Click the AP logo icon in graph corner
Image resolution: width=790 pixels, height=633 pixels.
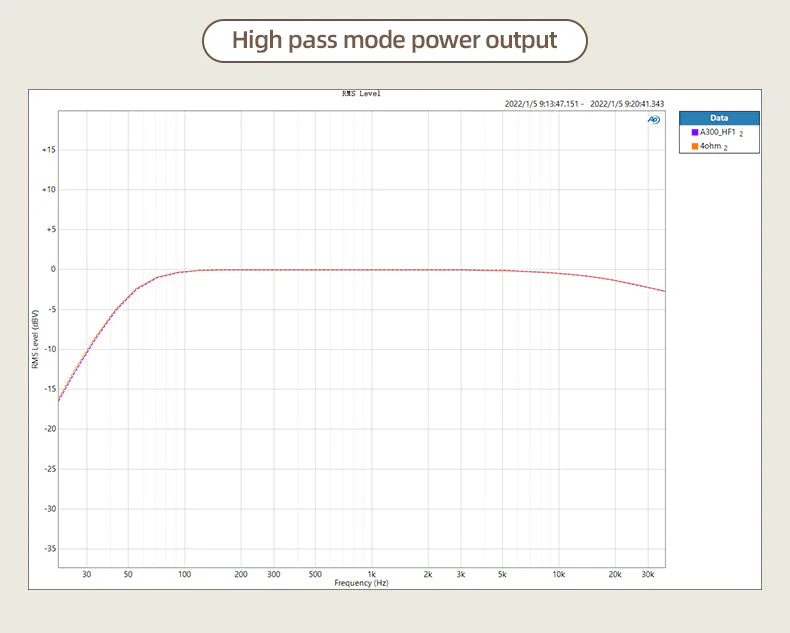tap(653, 120)
